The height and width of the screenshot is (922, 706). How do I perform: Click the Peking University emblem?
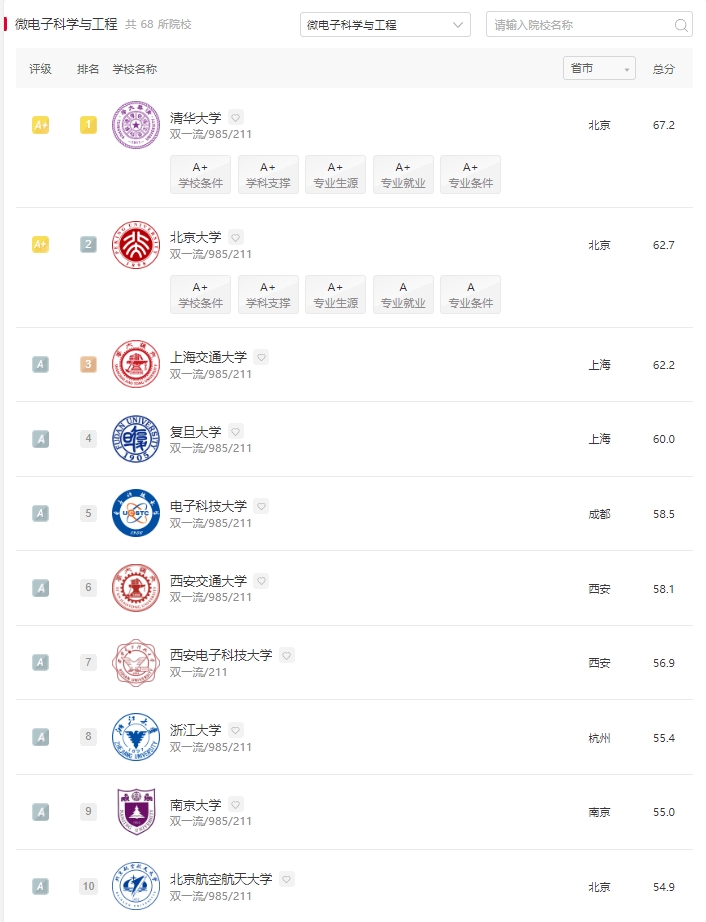click(x=136, y=245)
